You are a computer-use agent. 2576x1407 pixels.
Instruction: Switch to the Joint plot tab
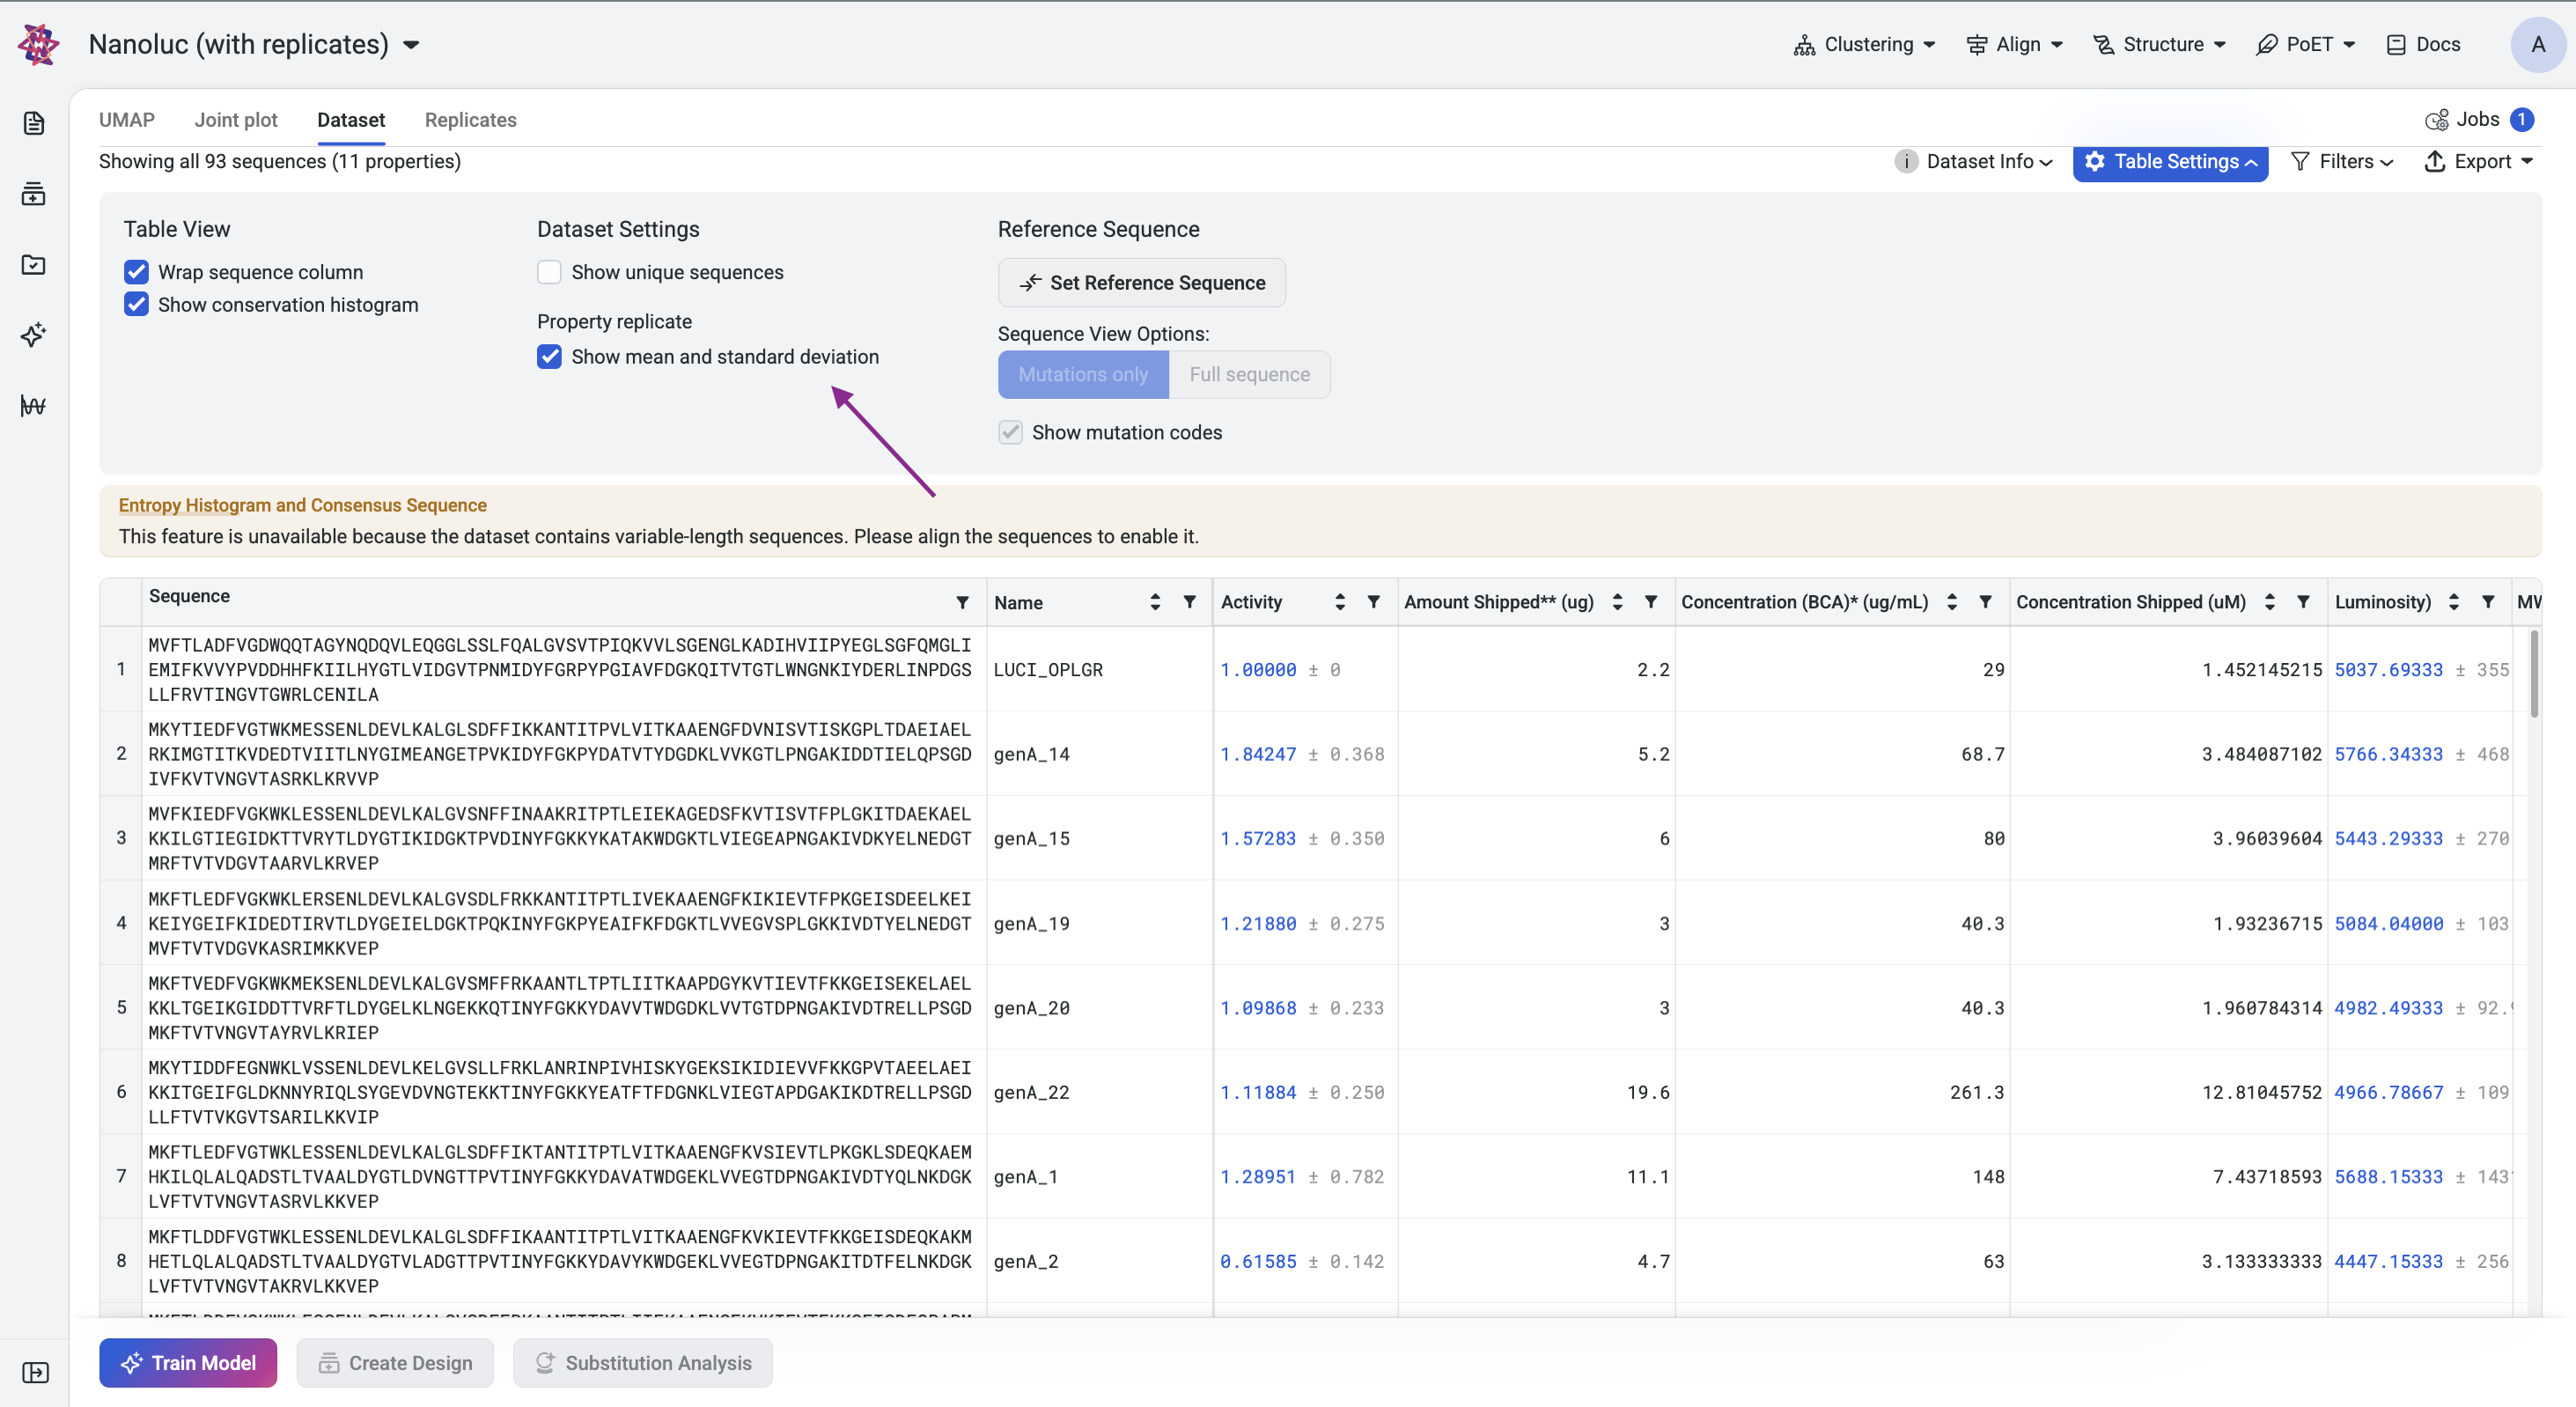coord(236,120)
